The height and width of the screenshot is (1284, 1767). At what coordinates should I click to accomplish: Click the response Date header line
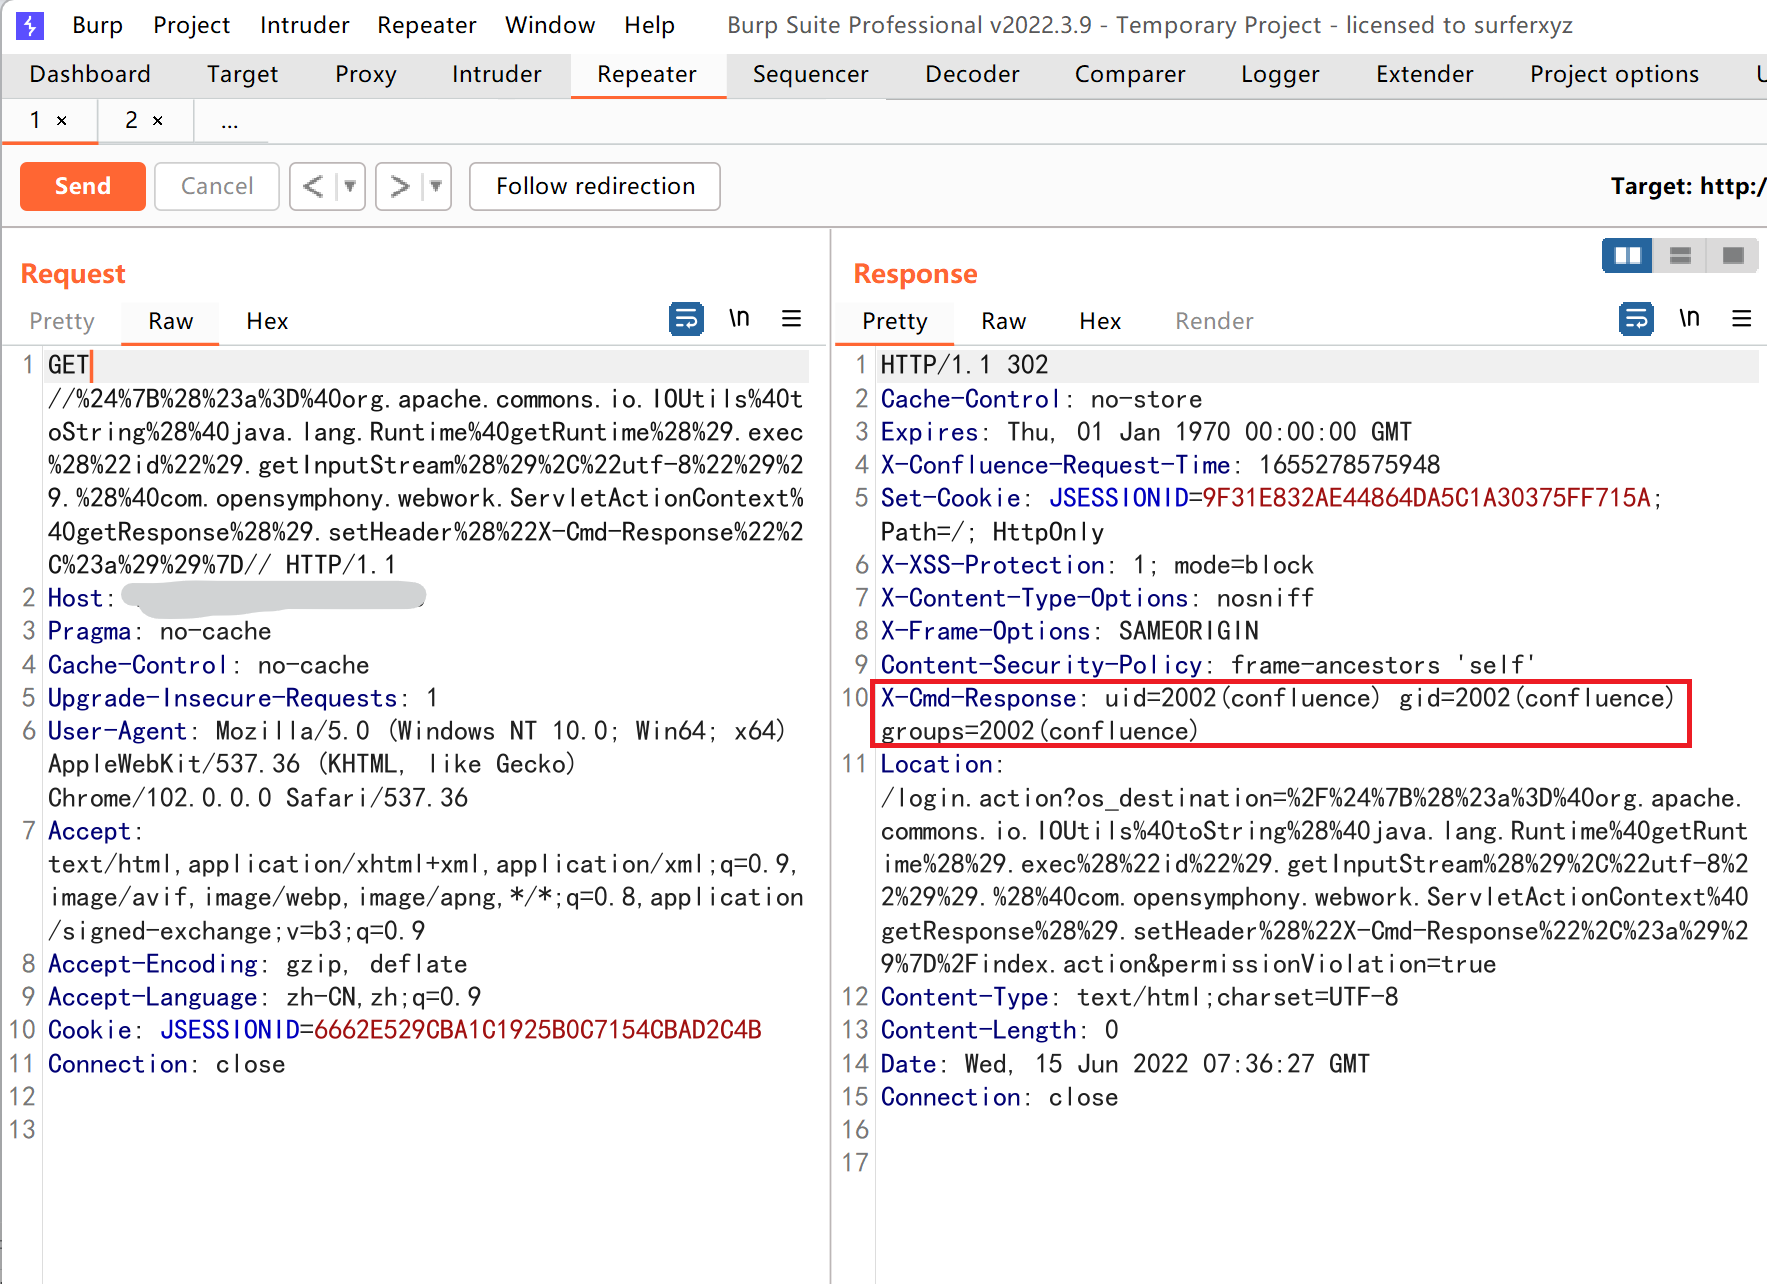[1125, 1064]
